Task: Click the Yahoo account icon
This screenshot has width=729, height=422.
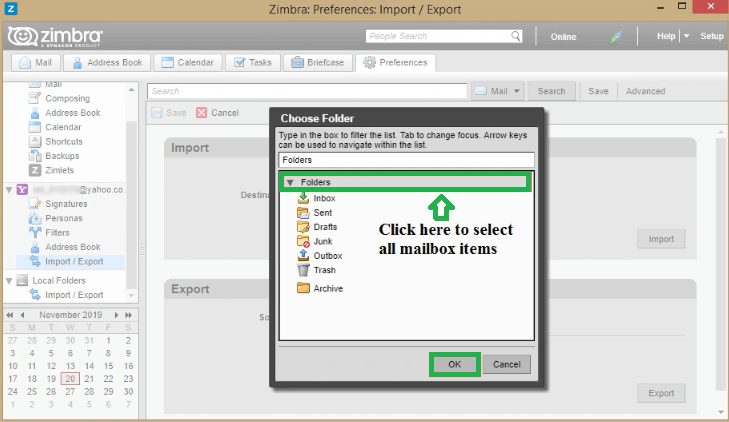Action: coord(22,189)
